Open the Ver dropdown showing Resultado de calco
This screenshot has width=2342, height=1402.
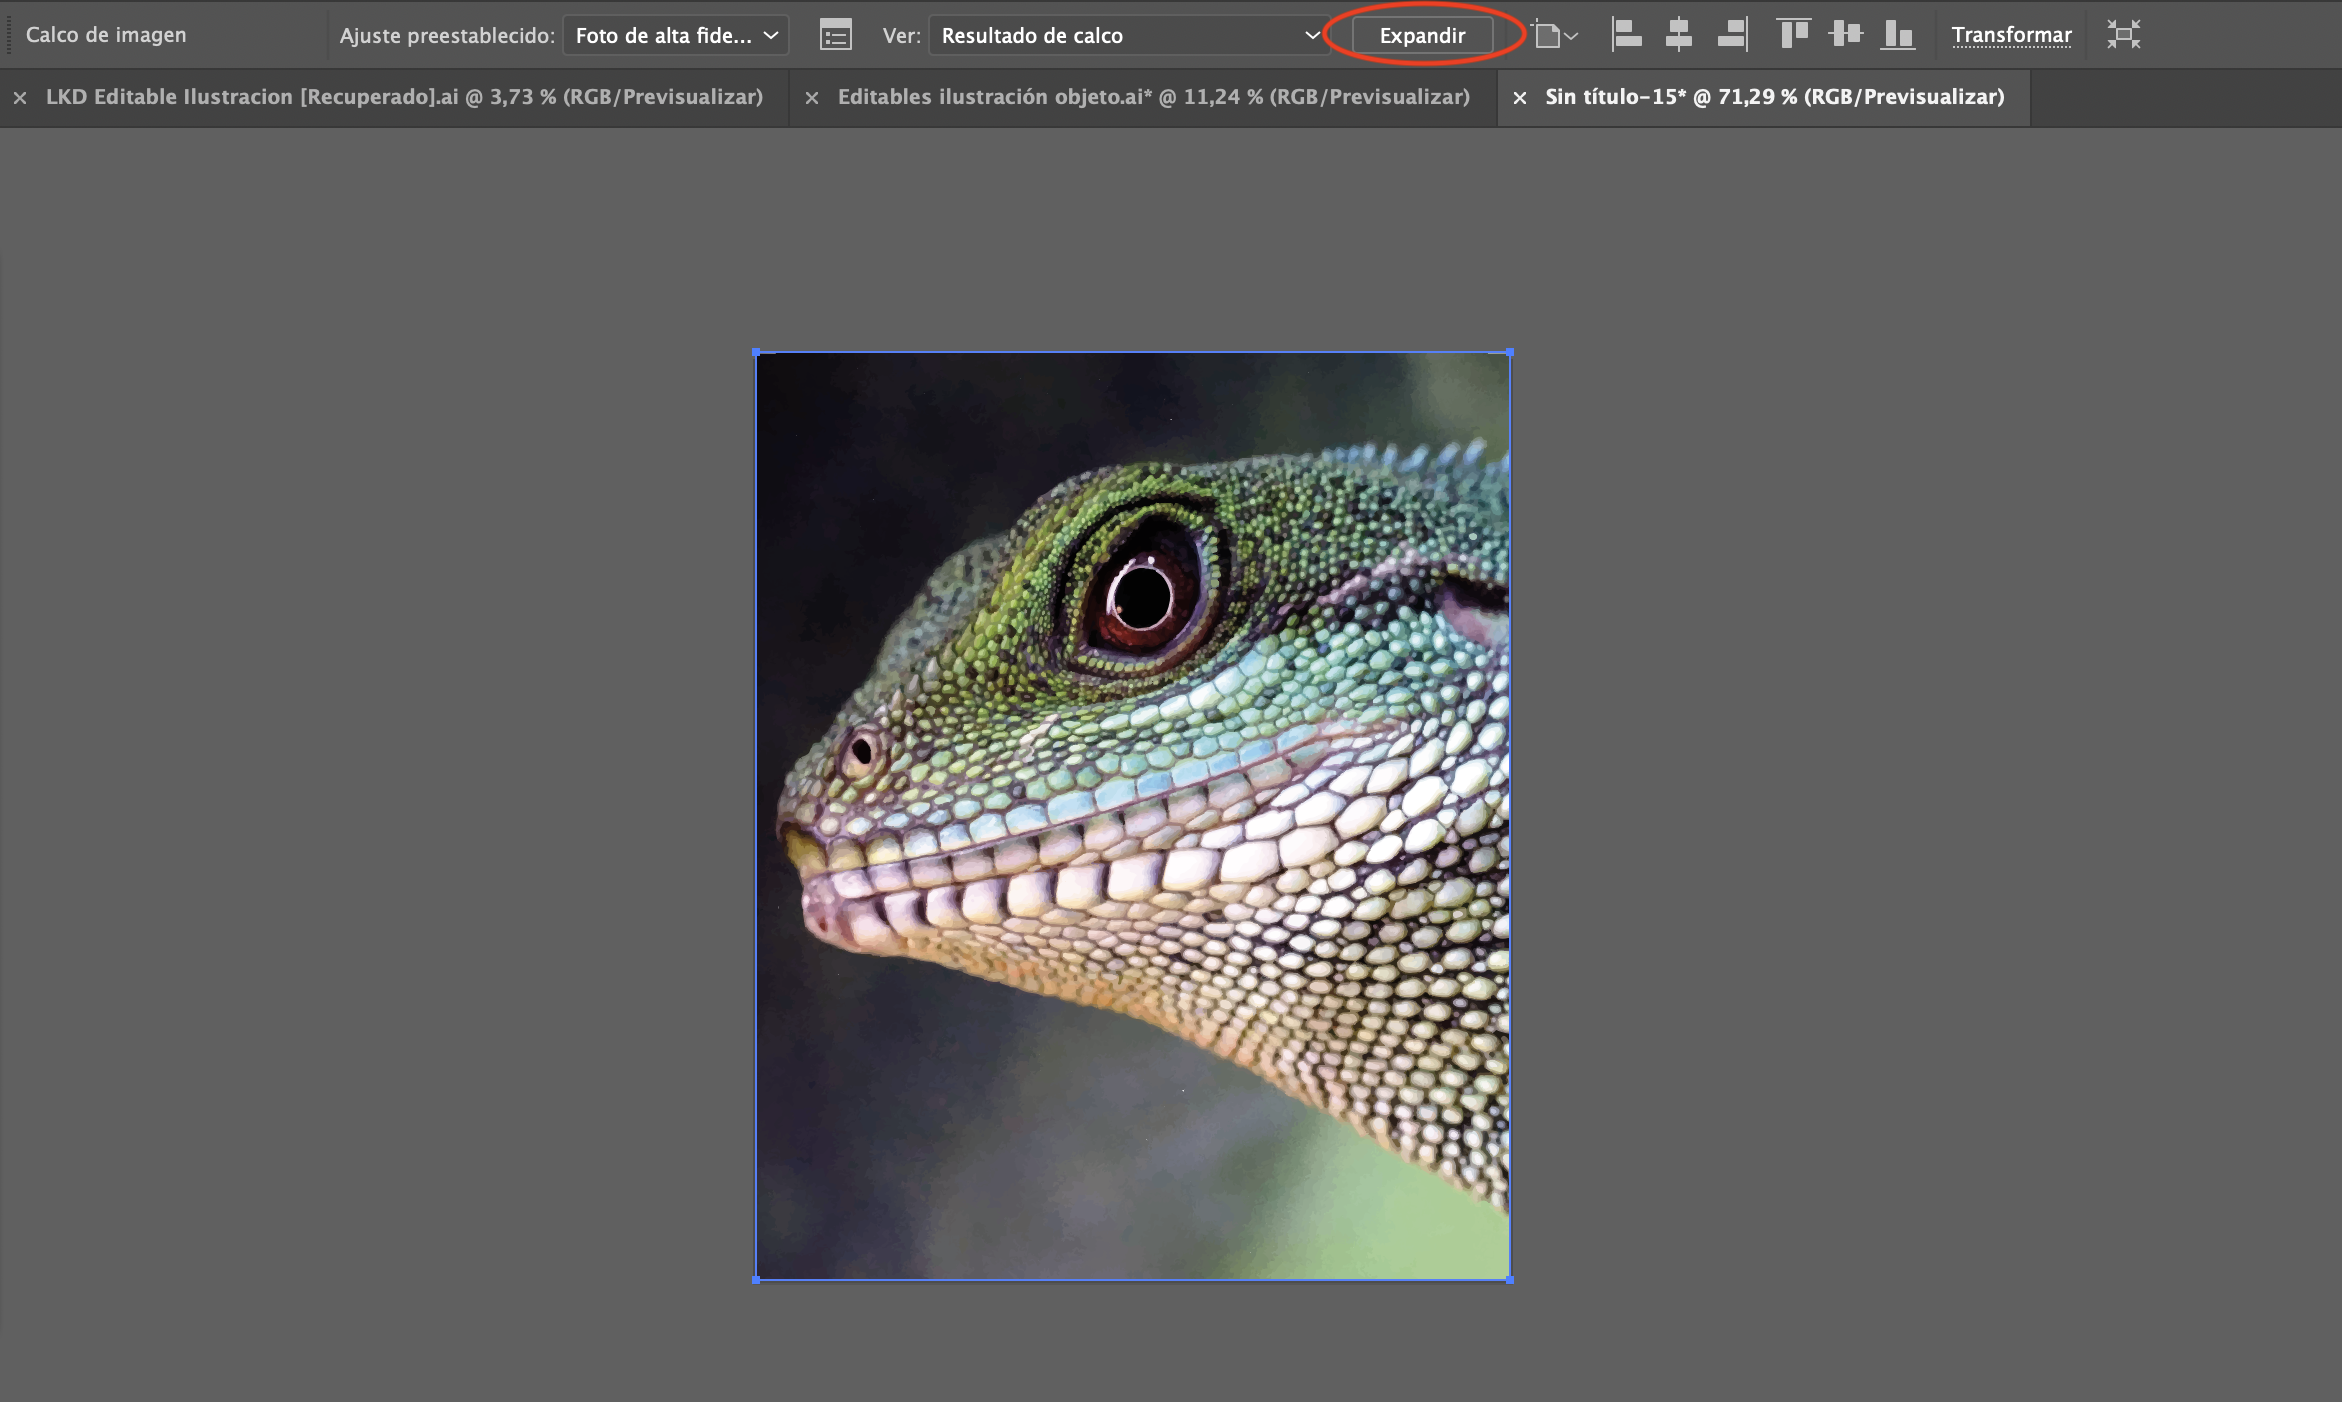click(x=1128, y=36)
